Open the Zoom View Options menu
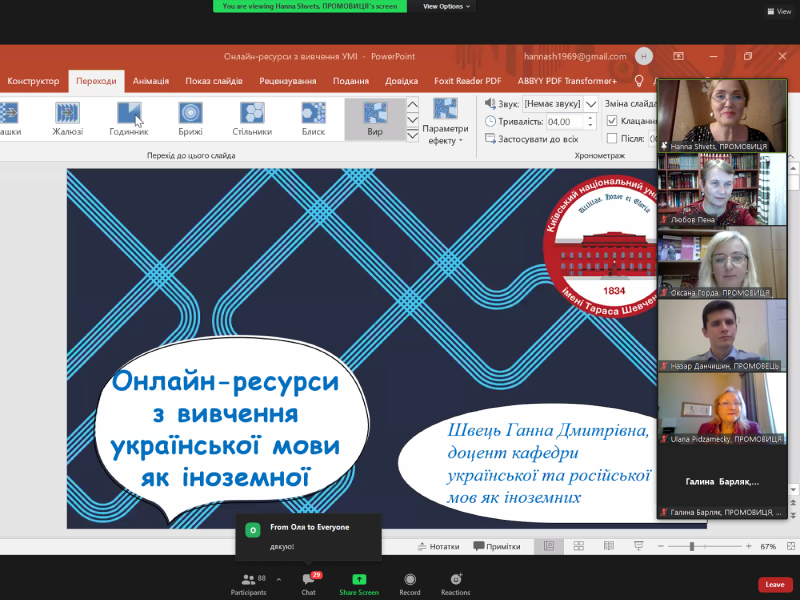 tap(445, 6)
